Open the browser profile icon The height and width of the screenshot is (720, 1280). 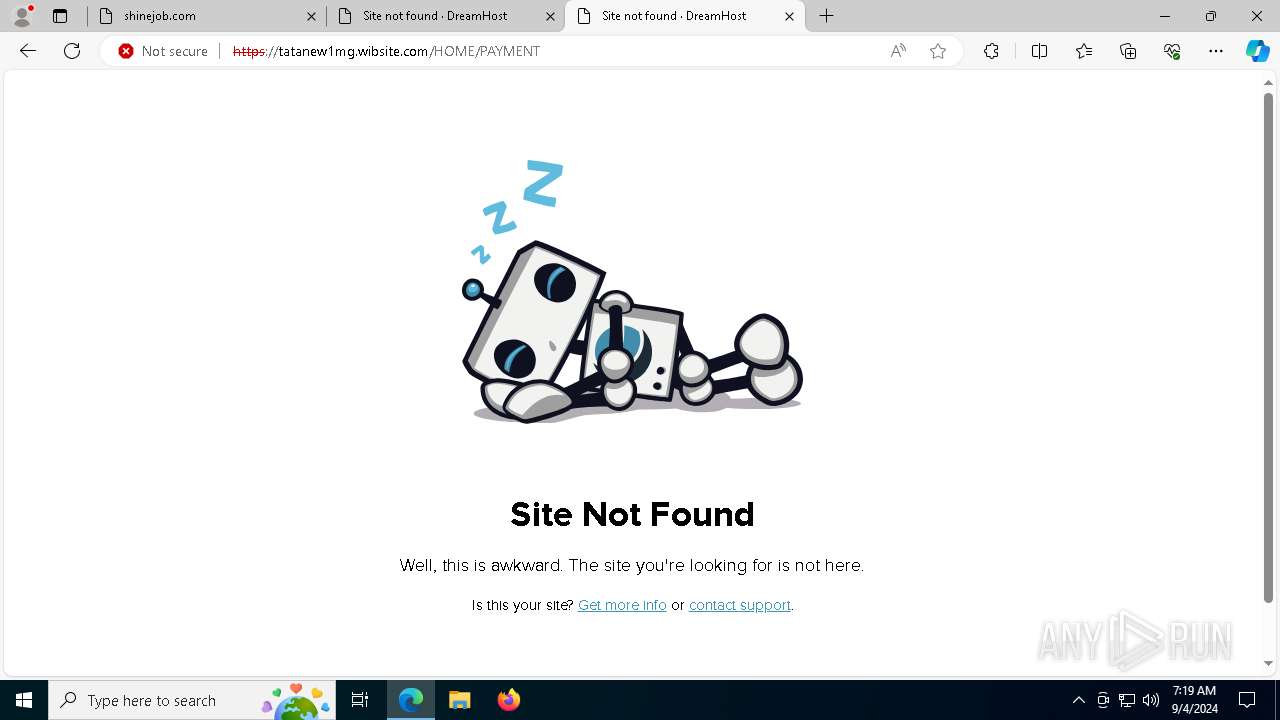(22, 16)
